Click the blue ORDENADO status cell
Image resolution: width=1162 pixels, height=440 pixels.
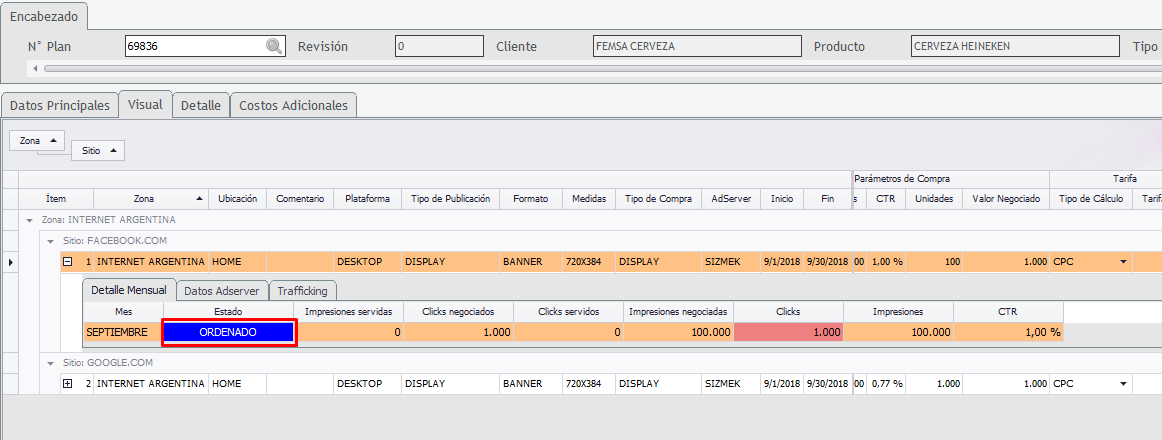pyautogui.click(x=229, y=332)
